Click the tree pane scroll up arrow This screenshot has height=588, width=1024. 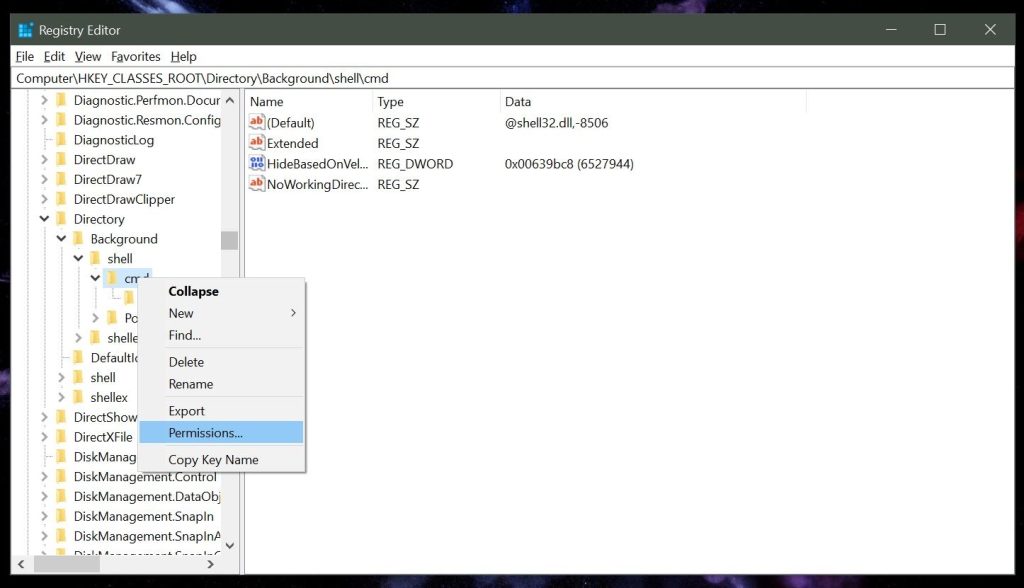(x=230, y=101)
